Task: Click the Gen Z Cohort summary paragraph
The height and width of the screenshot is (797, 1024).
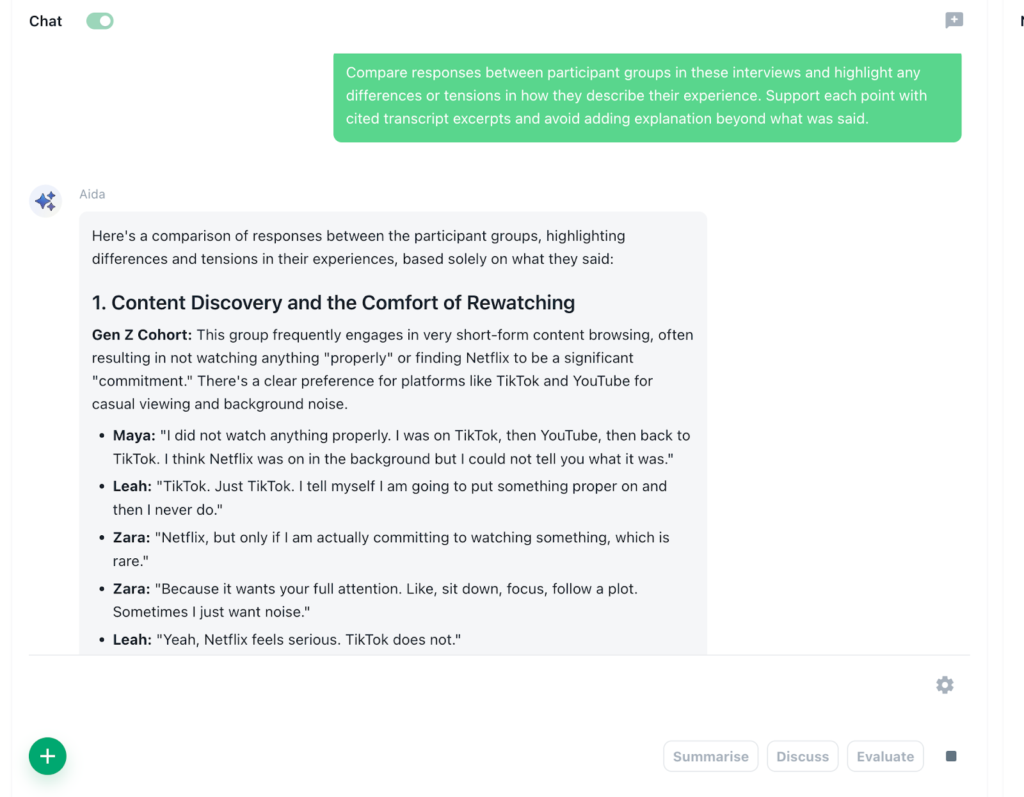Action: [x=392, y=369]
